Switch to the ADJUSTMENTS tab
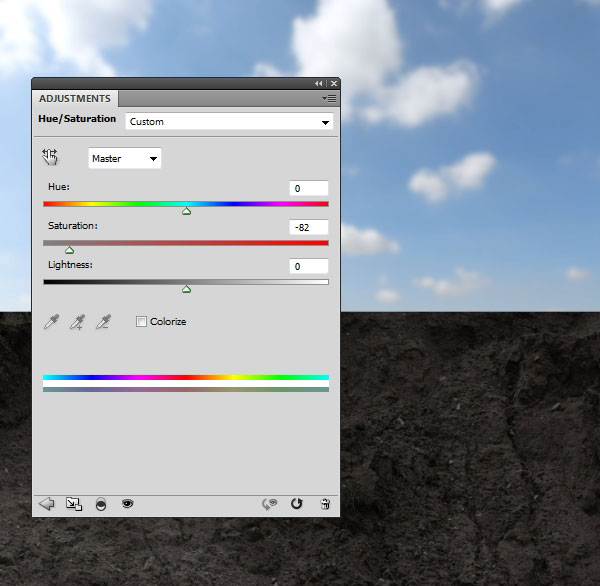The image size is (600, 586). 75,98
